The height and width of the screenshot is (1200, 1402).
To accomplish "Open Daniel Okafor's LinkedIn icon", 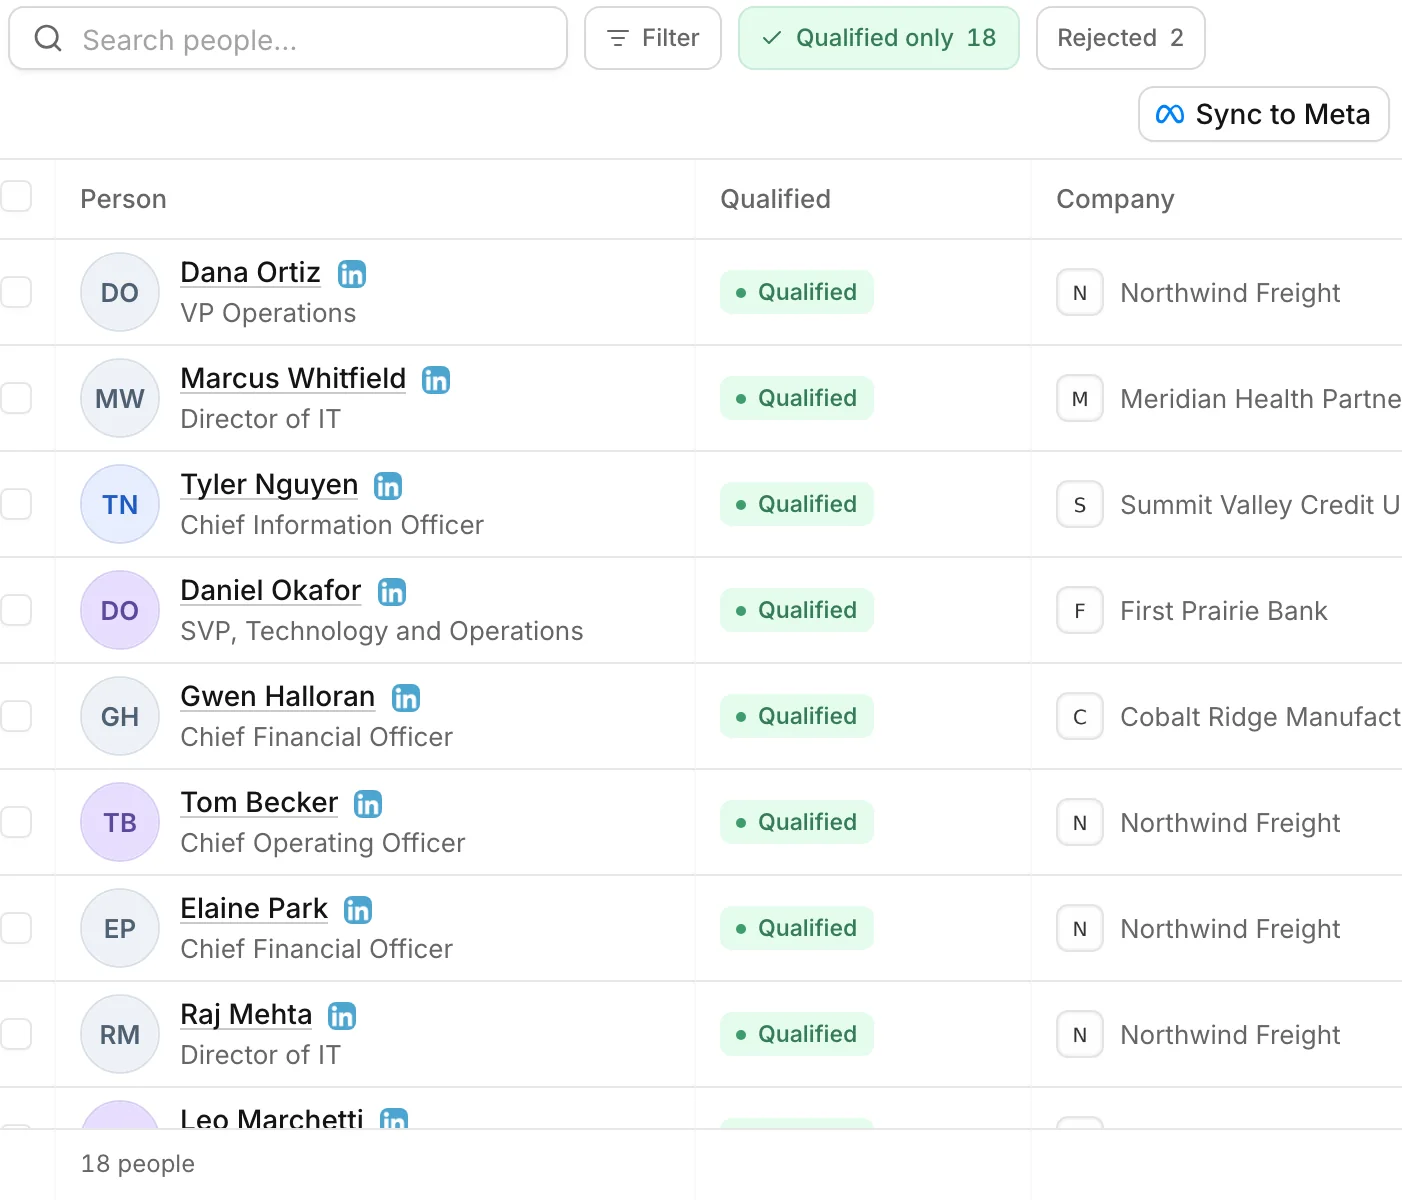I will 392,591.
